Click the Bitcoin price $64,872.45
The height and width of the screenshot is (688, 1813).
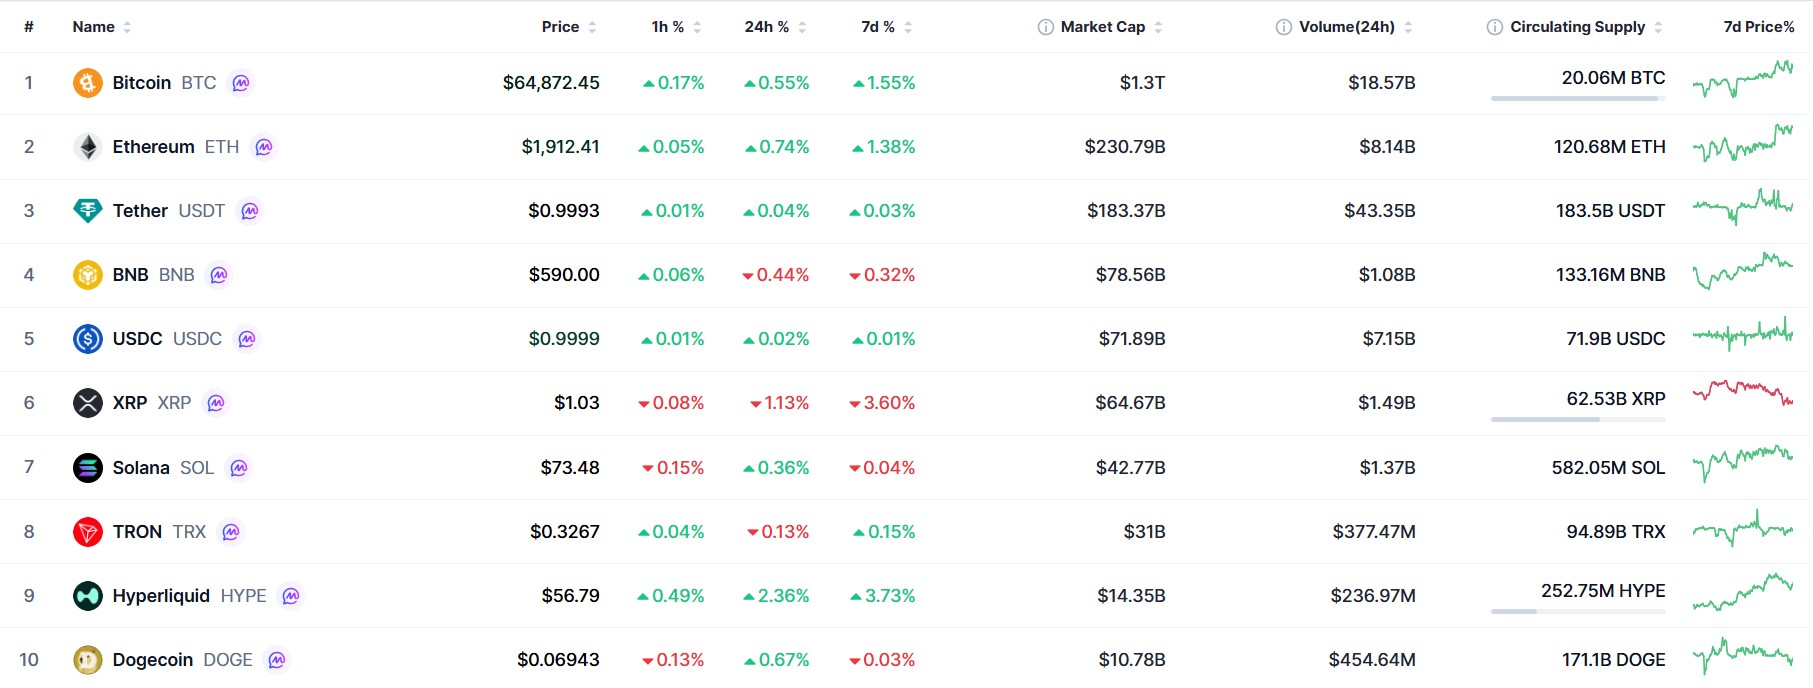click(x=551, y=83)
